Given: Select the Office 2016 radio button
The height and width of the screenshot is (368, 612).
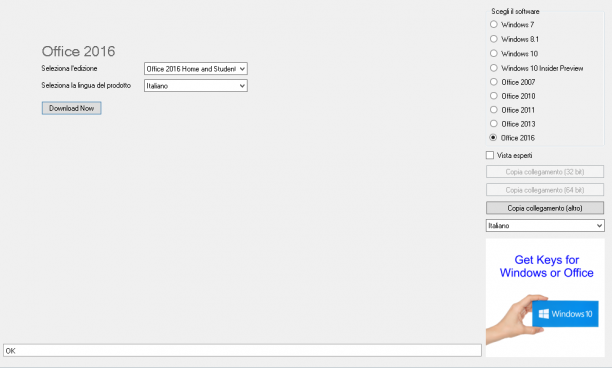Looking at the screenshot, I should point(493,137).
